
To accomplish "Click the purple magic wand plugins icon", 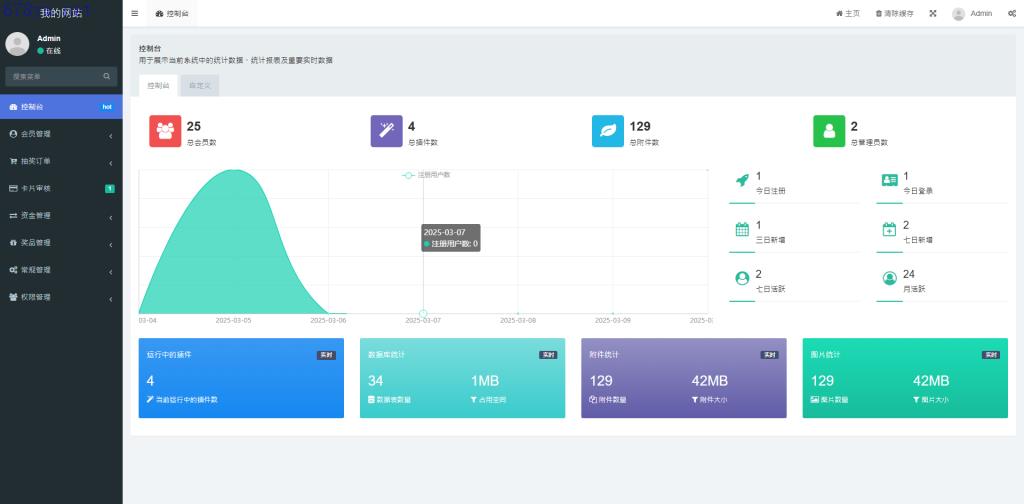I will pyautogui.click(x=386, y=132).
